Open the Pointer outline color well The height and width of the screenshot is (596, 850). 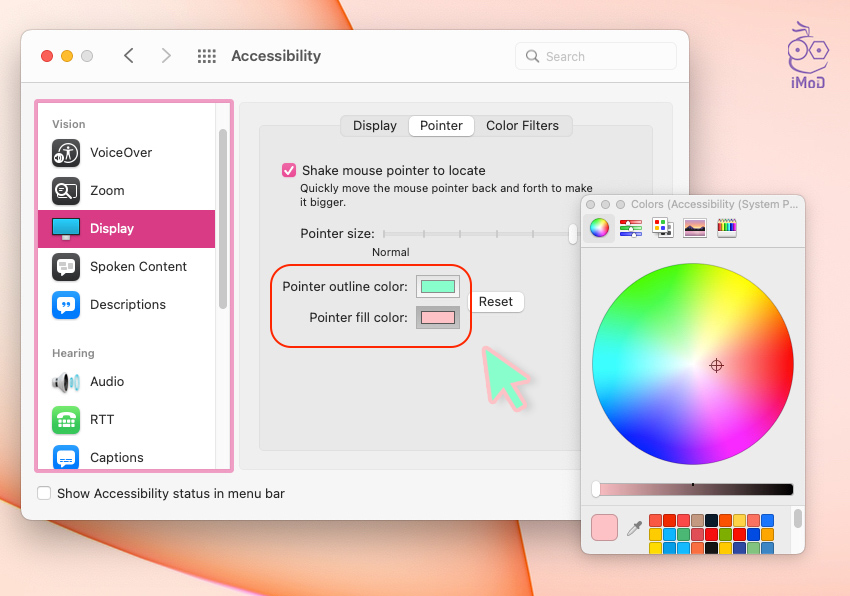[x=437, y=287]
